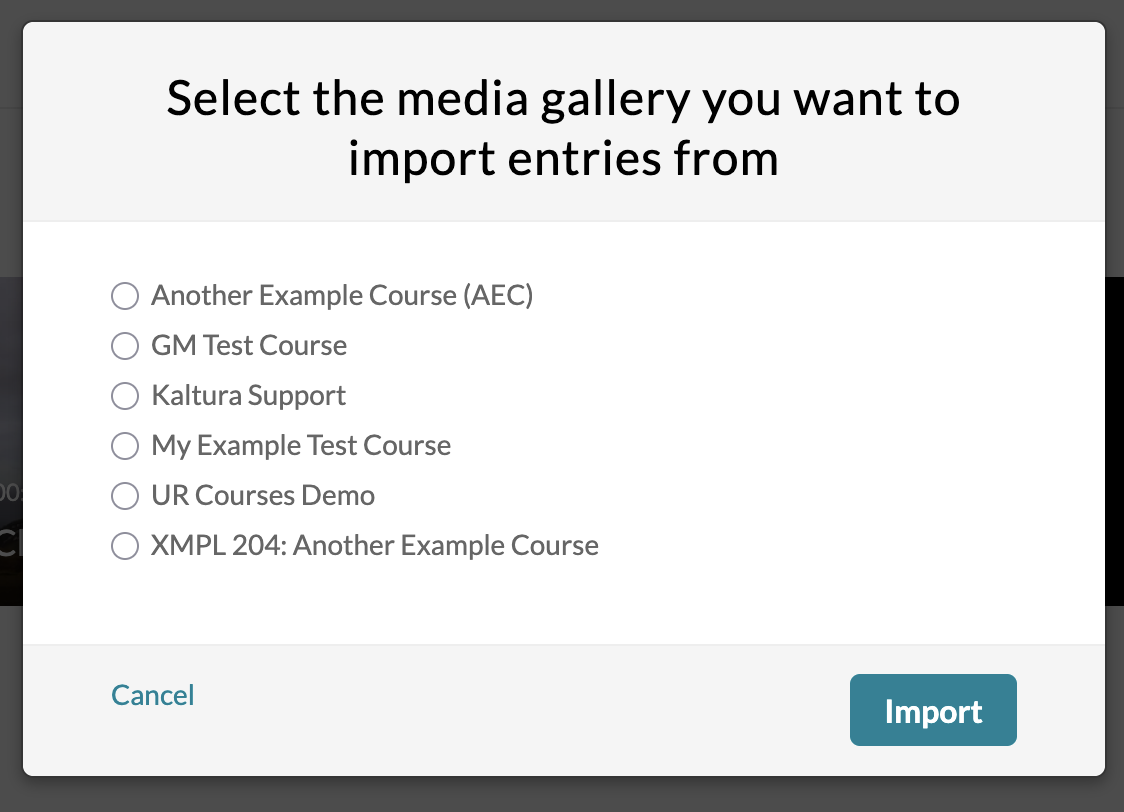
Task: Select the Another Example Course (AEC) radio button
Action: (x=125, y=296)
